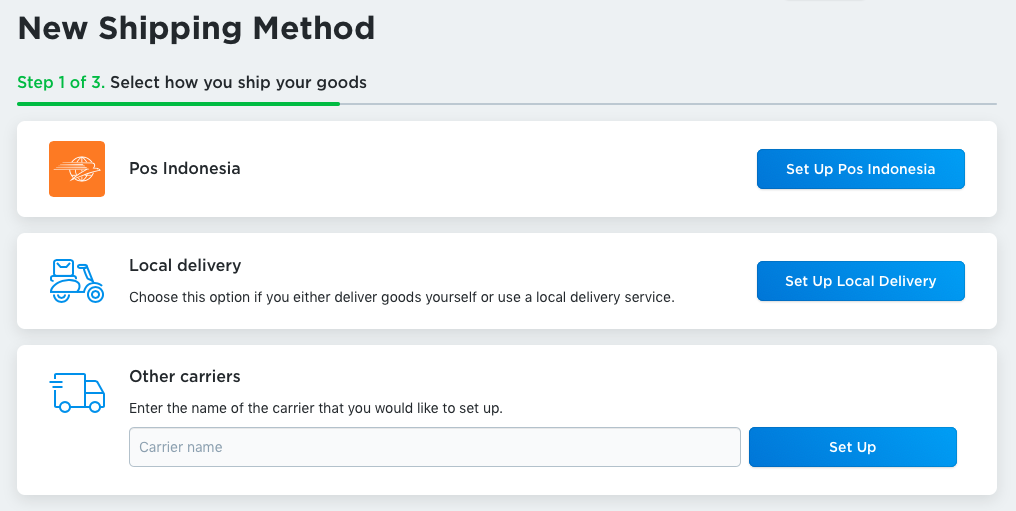Click the New Shipping Method heading
The image size is (1016, 511).
click(196, 28)
